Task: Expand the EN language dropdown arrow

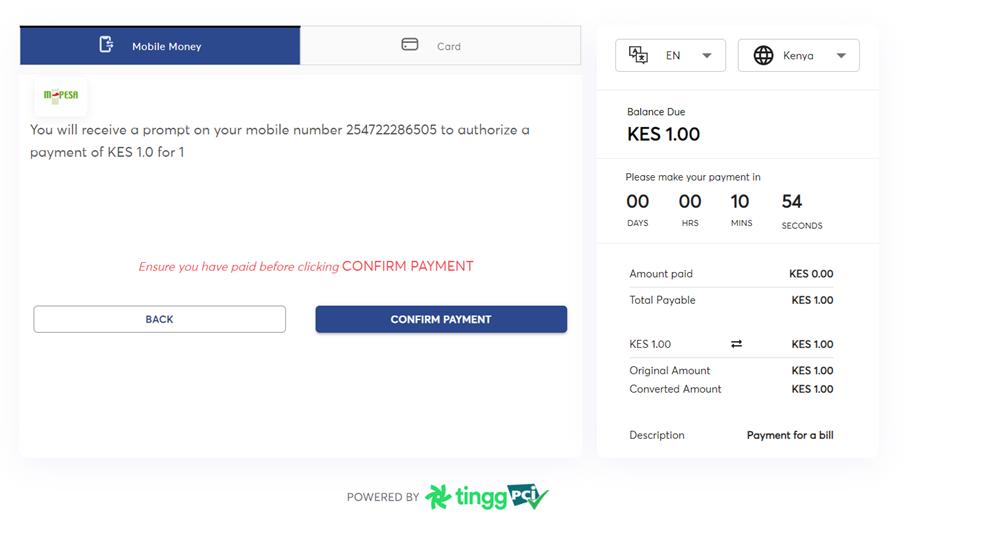Action: click(x=706, y=56)
